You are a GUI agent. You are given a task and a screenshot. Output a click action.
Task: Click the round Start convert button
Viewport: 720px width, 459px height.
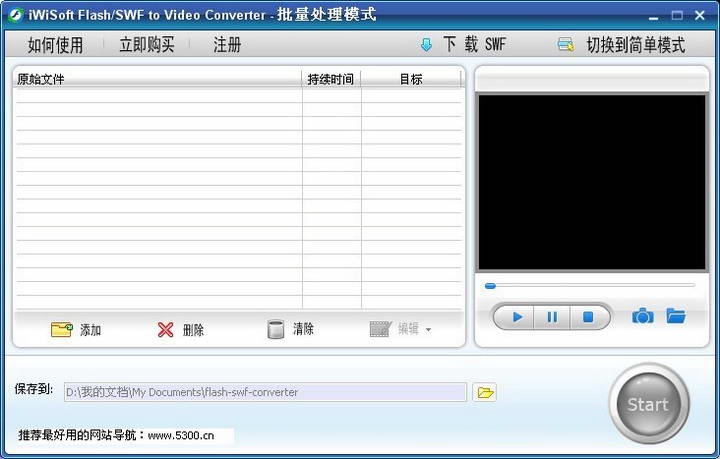[649, 404]
